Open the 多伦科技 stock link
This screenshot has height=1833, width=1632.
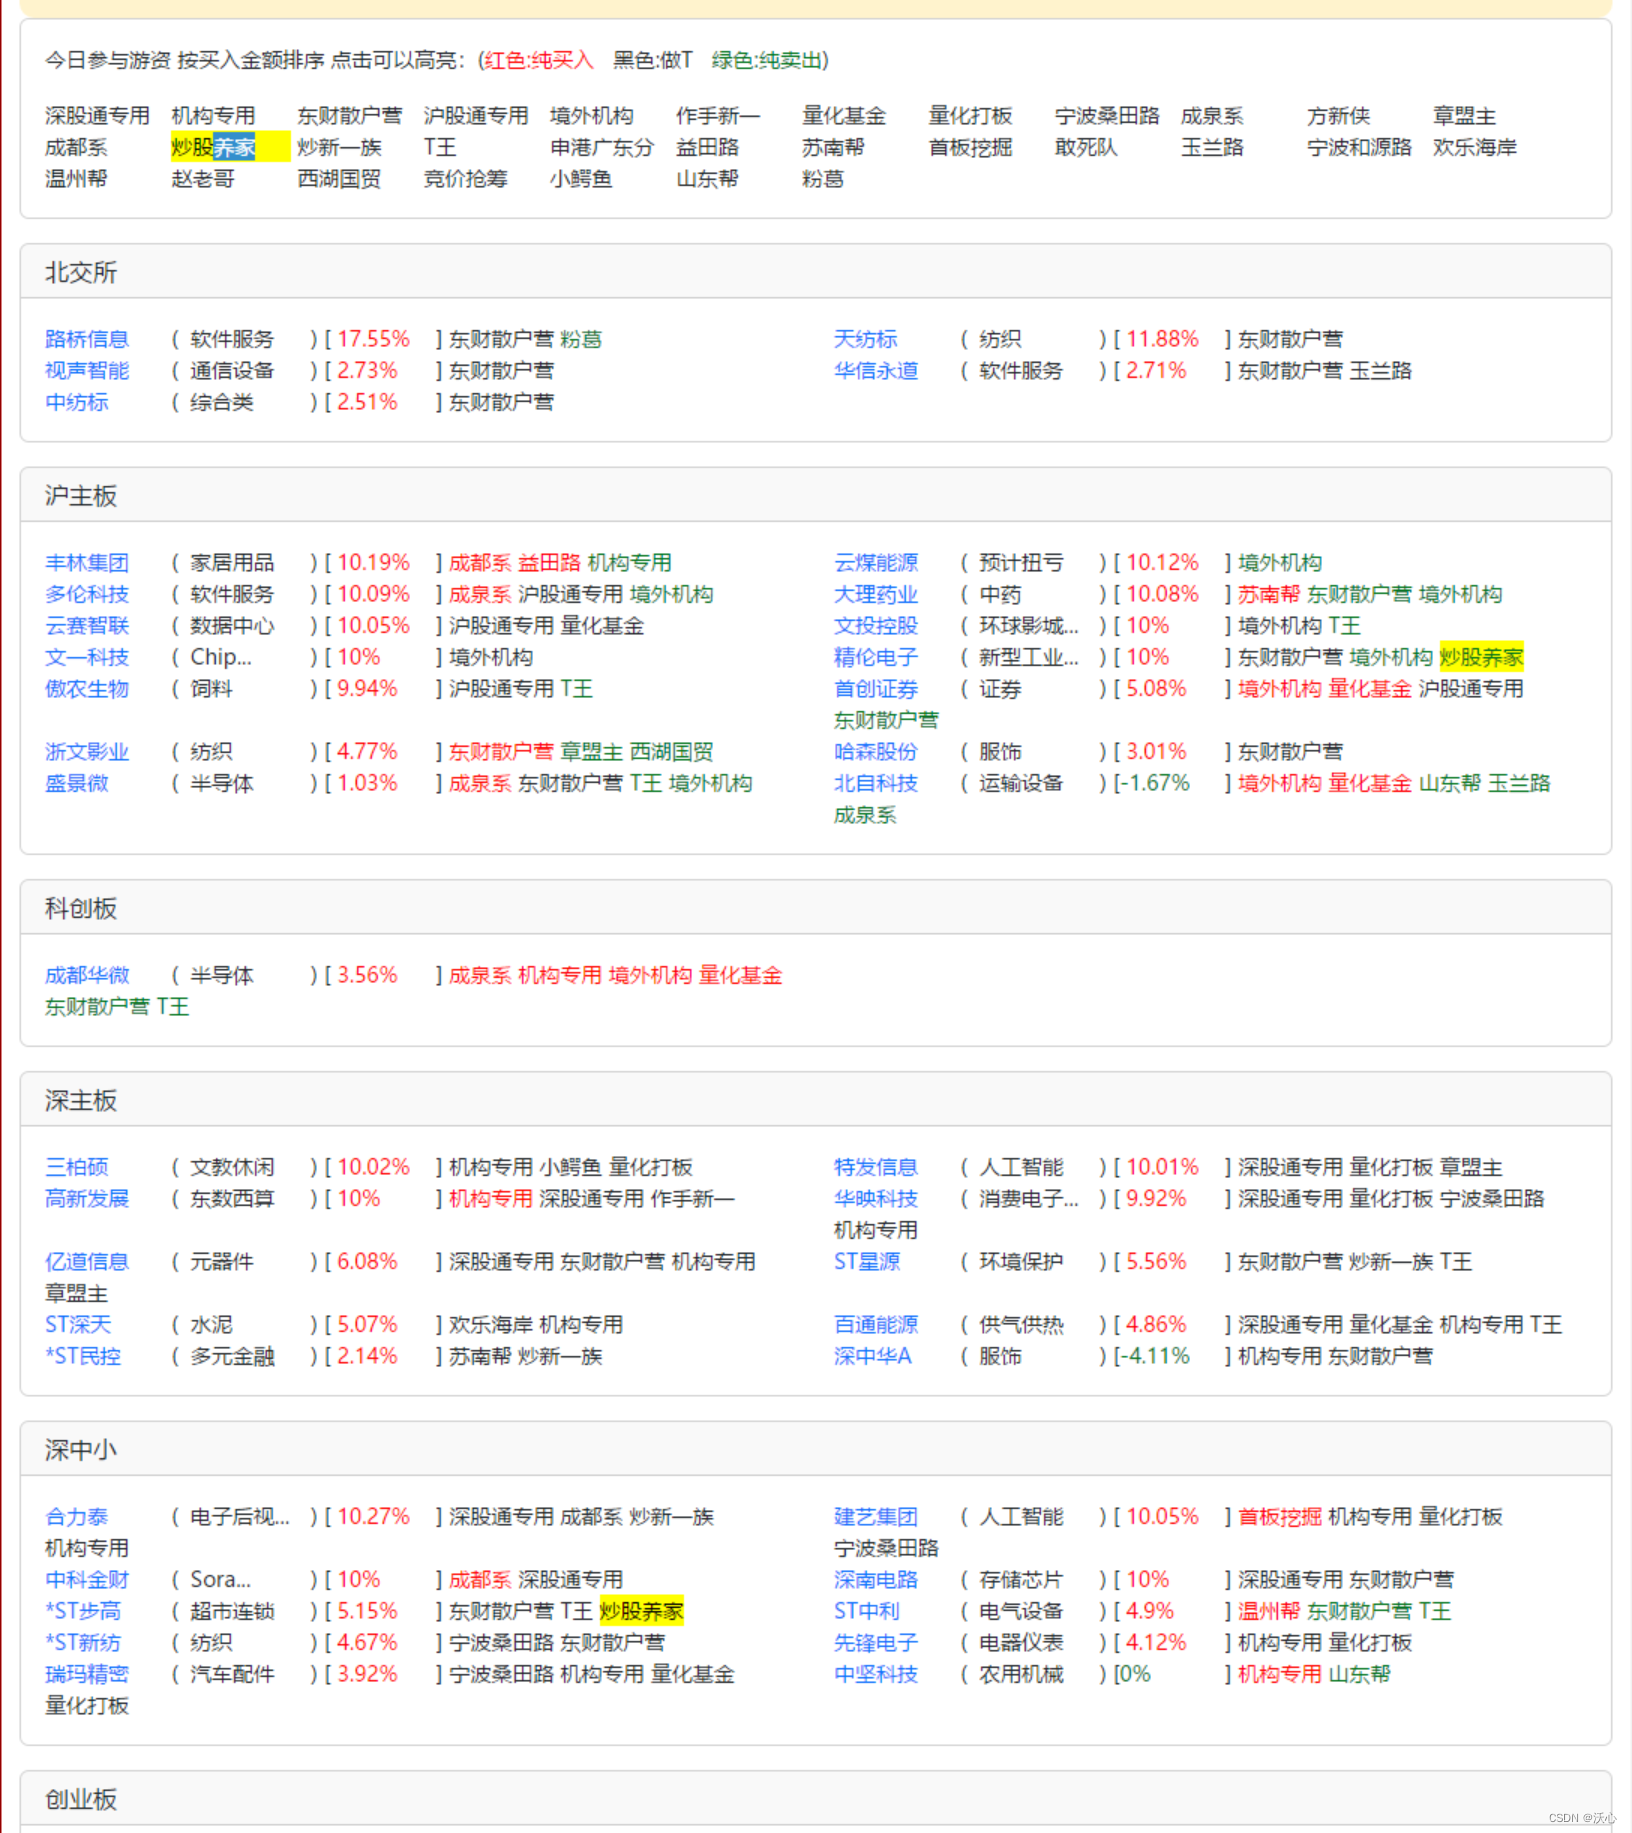tap(87, 594)
